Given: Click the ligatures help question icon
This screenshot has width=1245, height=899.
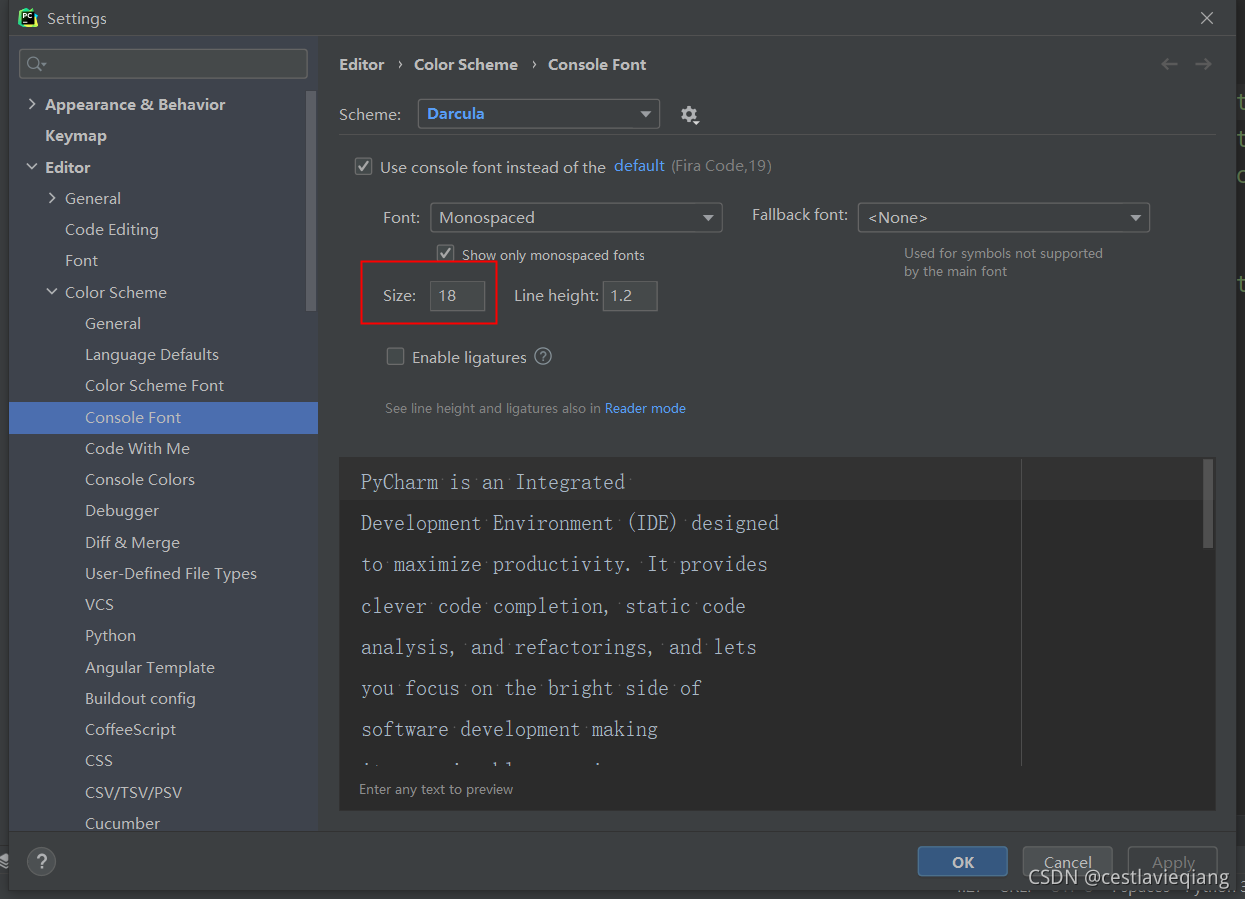Looking at the screenshot, I should tap(543, 356).
